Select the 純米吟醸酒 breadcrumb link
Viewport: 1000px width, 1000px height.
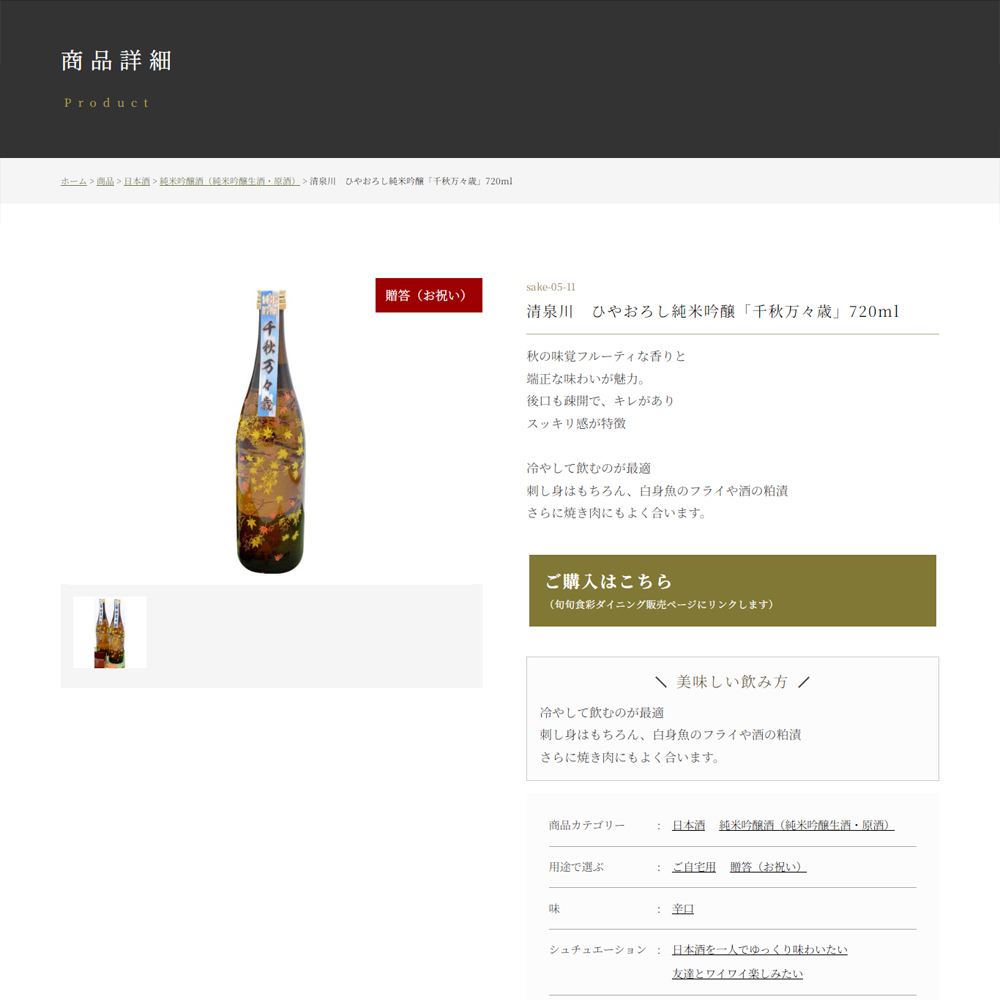click(x=229, y=181)
